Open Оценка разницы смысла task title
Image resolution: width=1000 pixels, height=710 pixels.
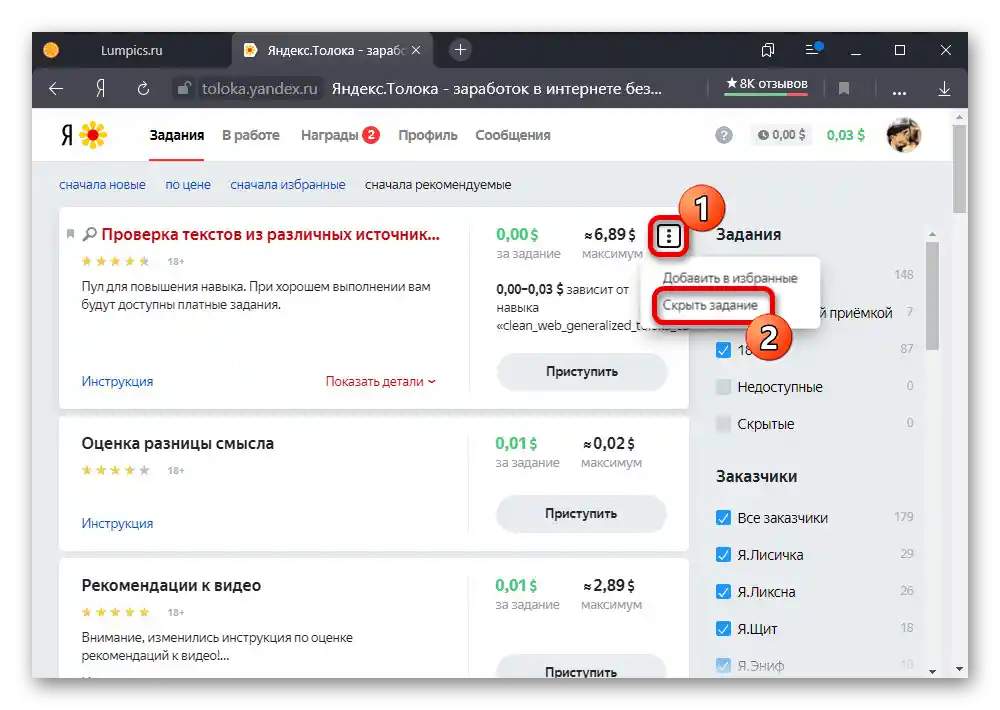[x=177, y=443]
